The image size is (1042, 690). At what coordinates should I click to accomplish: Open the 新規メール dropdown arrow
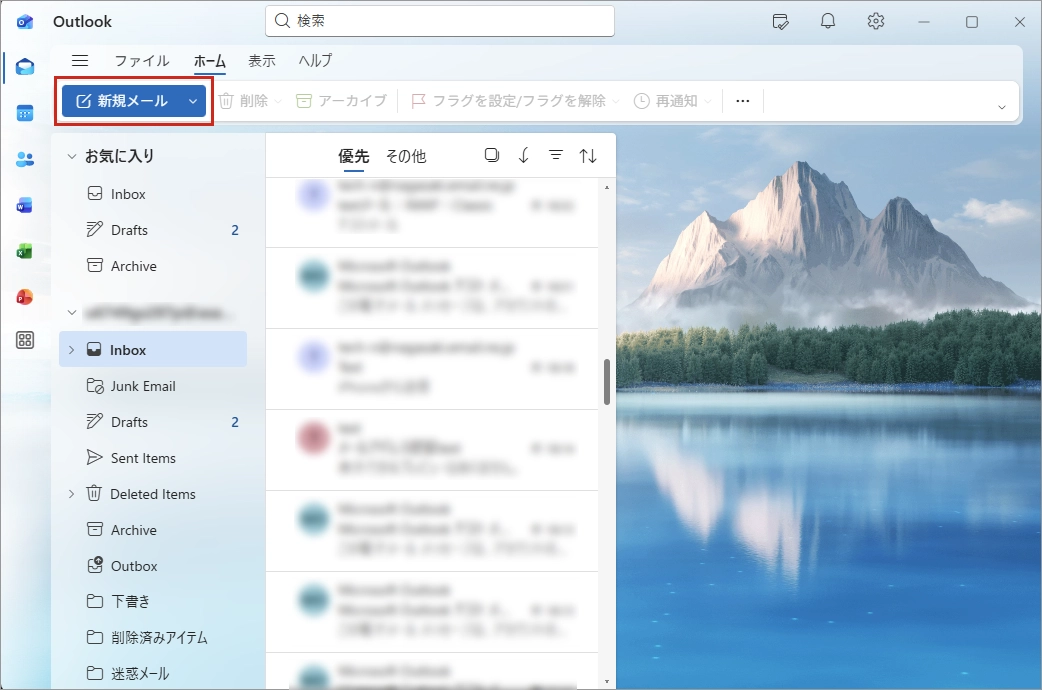[192, 100]
